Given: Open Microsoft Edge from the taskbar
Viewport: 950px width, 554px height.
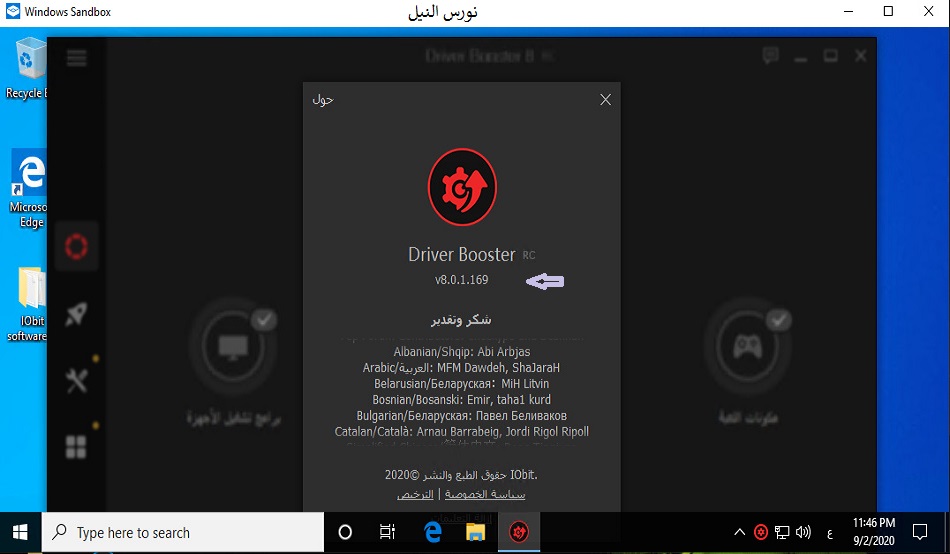Looking at the screenshot, I should 433,532.
